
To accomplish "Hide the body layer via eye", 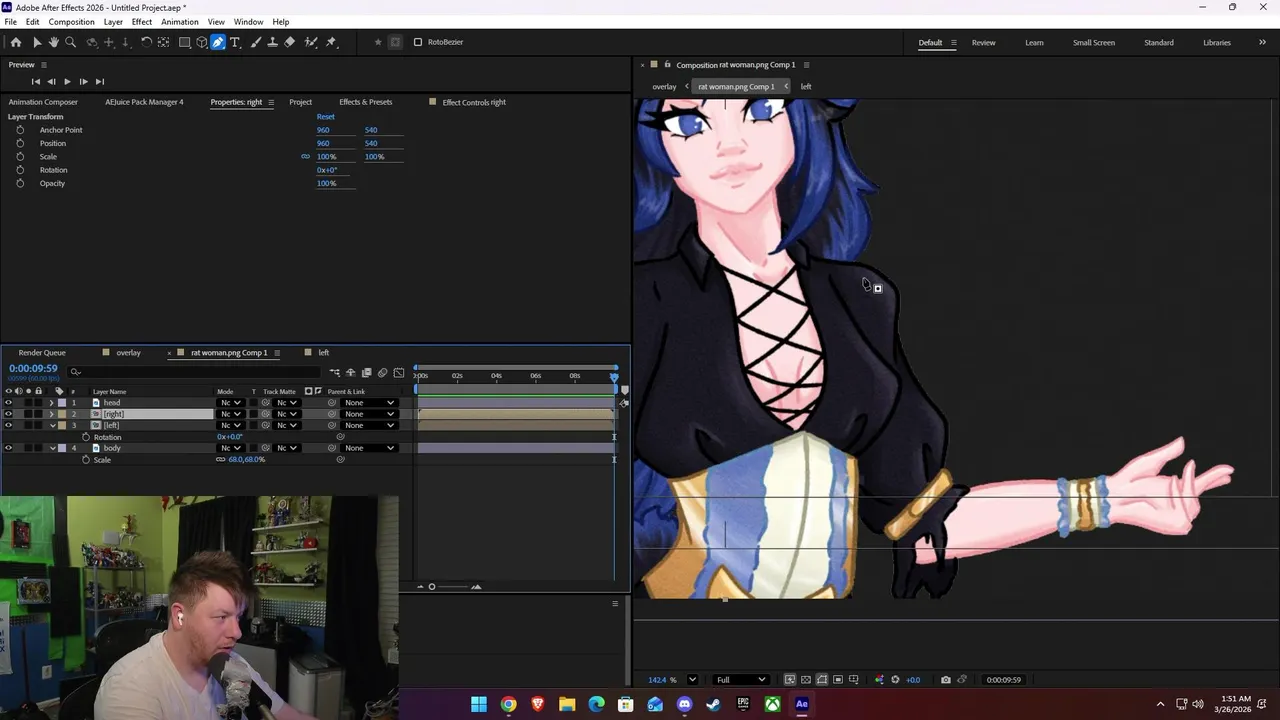I will pyautogui.click(x=8, y=448).
